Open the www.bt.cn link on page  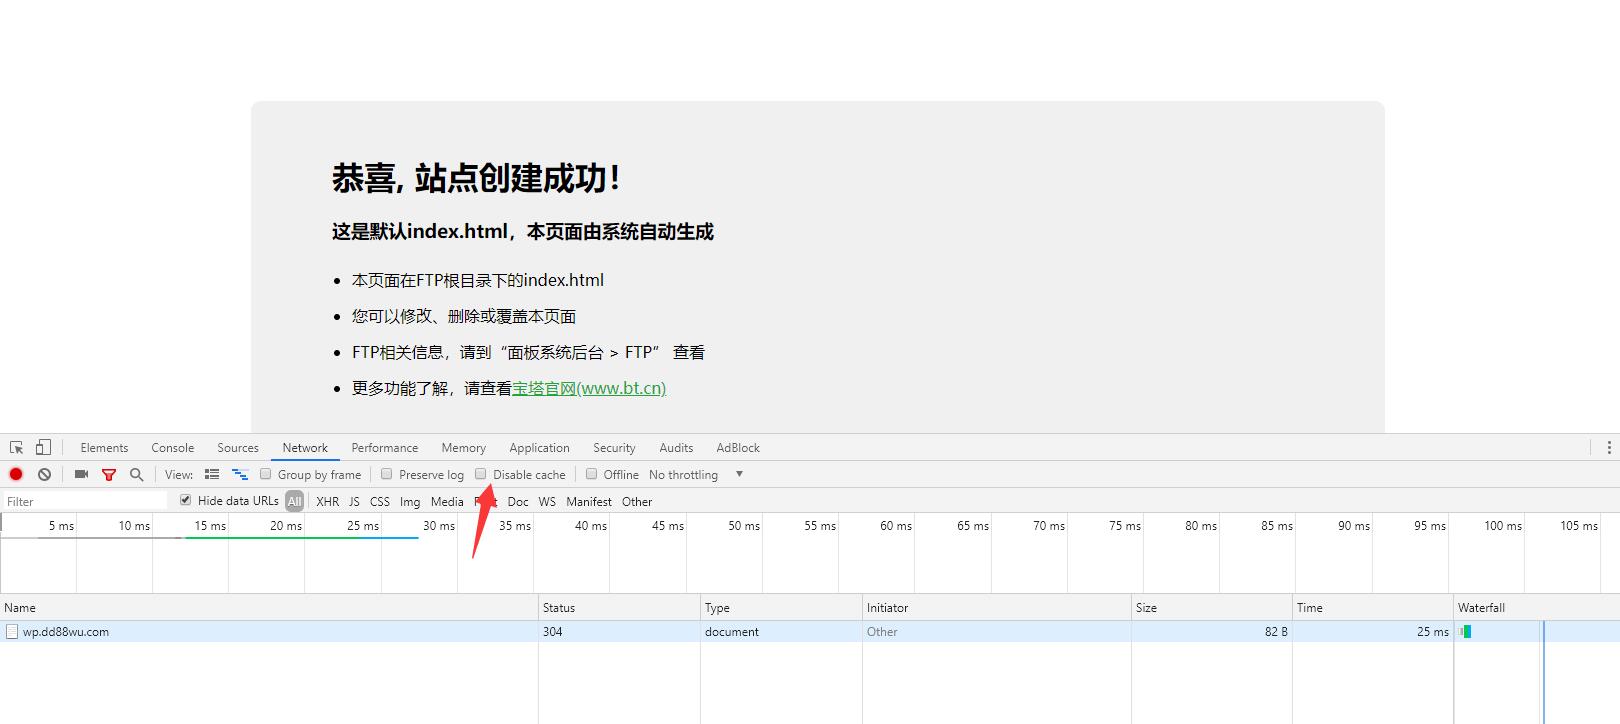point(589,388)
